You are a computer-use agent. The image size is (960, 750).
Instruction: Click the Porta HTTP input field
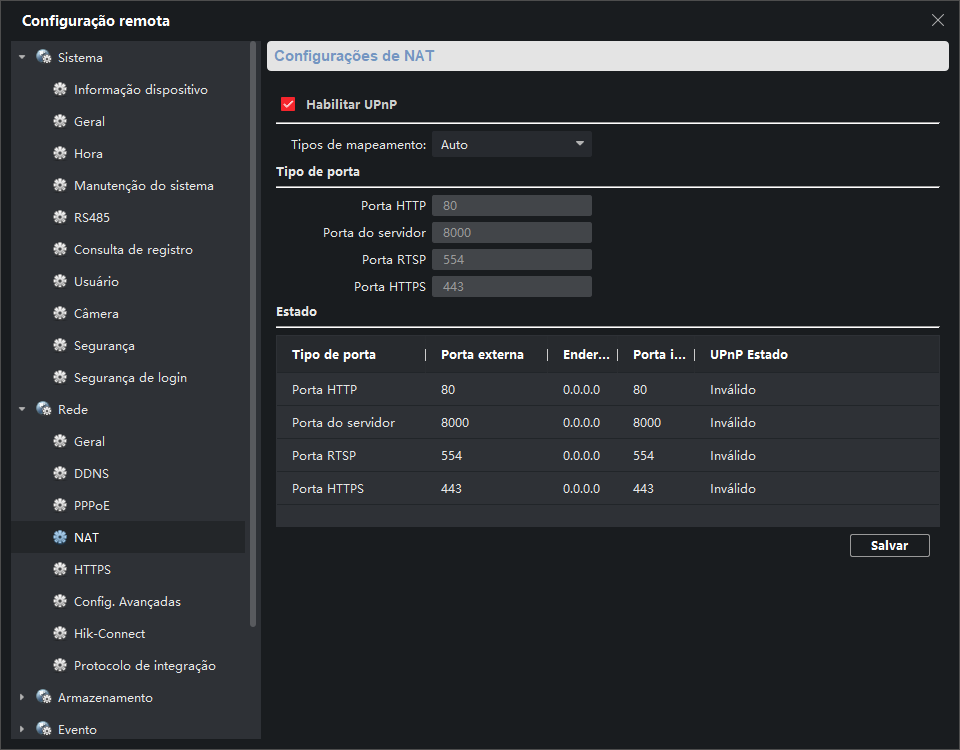click(511, 206)
